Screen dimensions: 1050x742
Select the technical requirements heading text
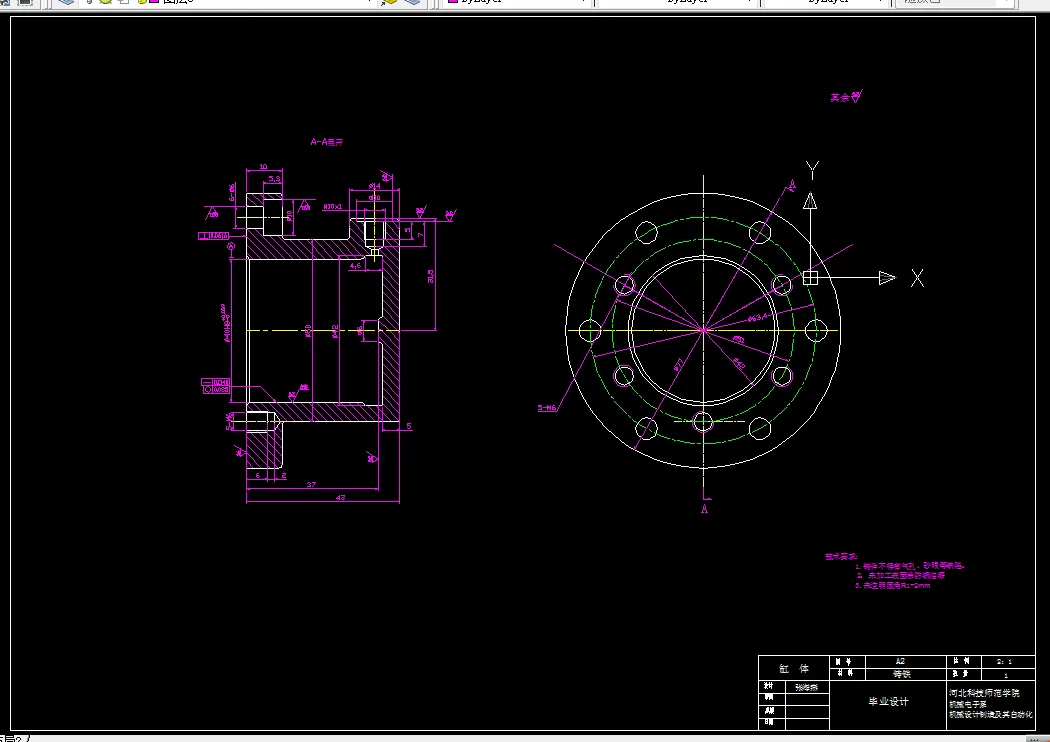[x=841, y=556]
